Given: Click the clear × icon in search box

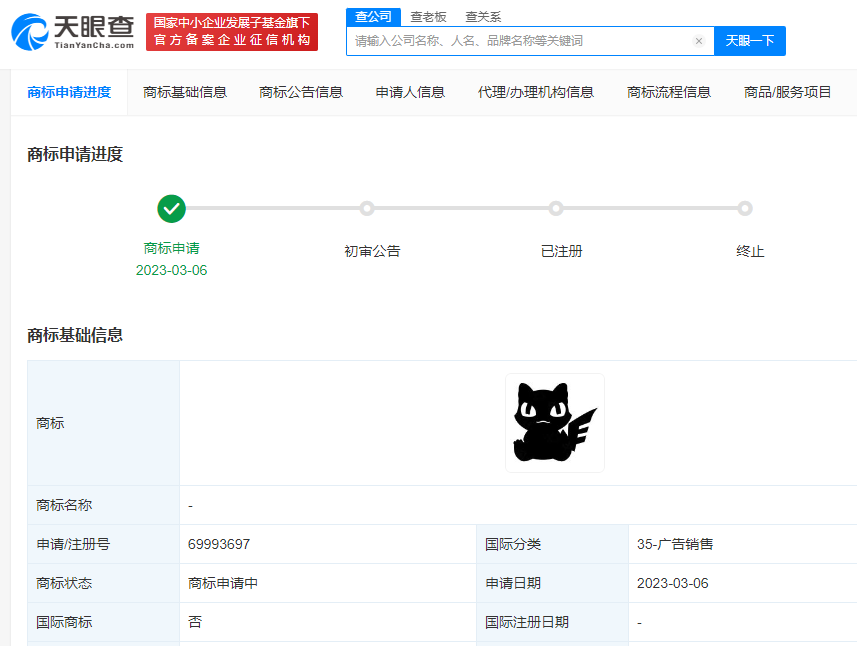Looking at the screenshot, I should tap(698, 41).
